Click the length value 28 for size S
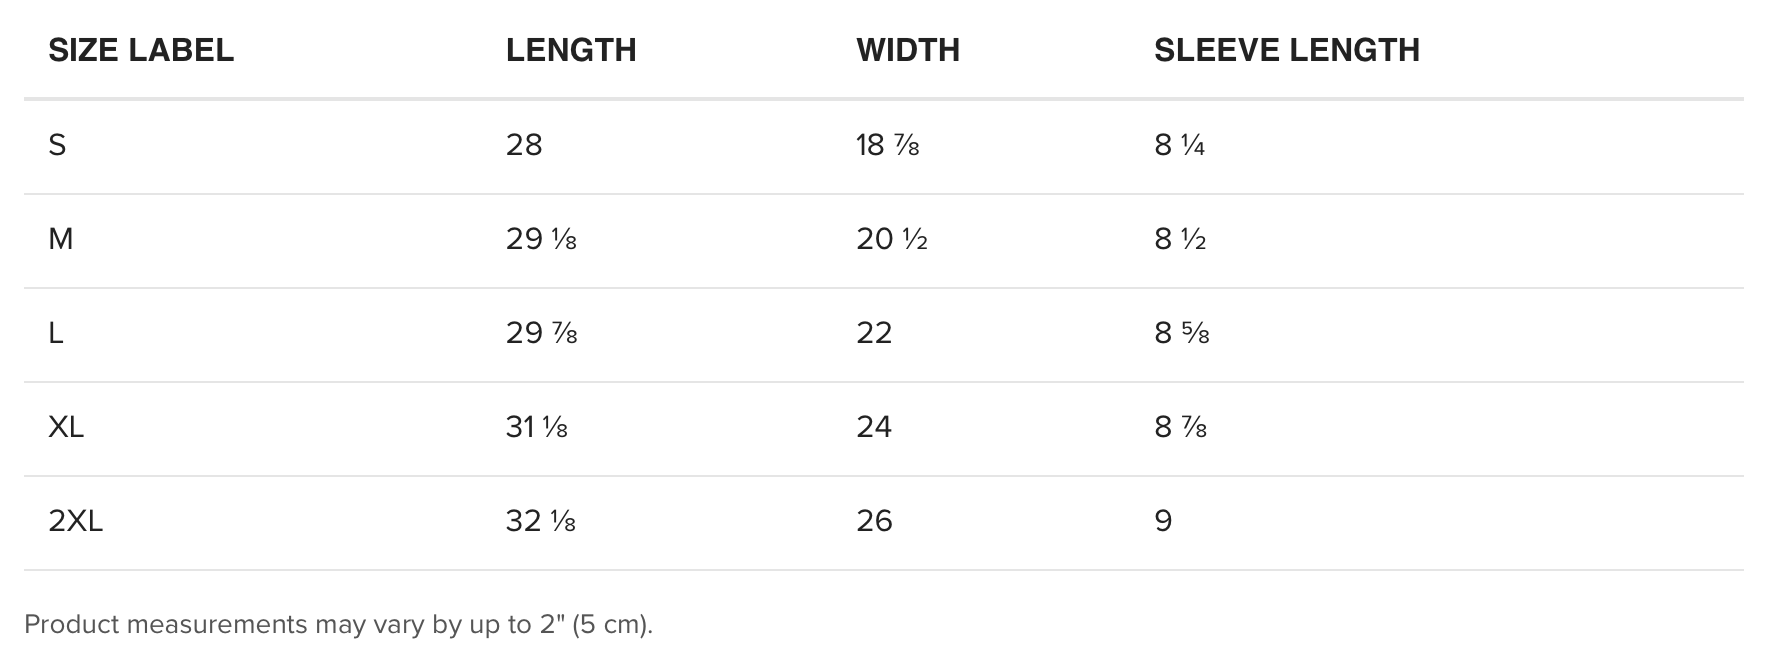The image size is (1772, 648). pos(524,145)
